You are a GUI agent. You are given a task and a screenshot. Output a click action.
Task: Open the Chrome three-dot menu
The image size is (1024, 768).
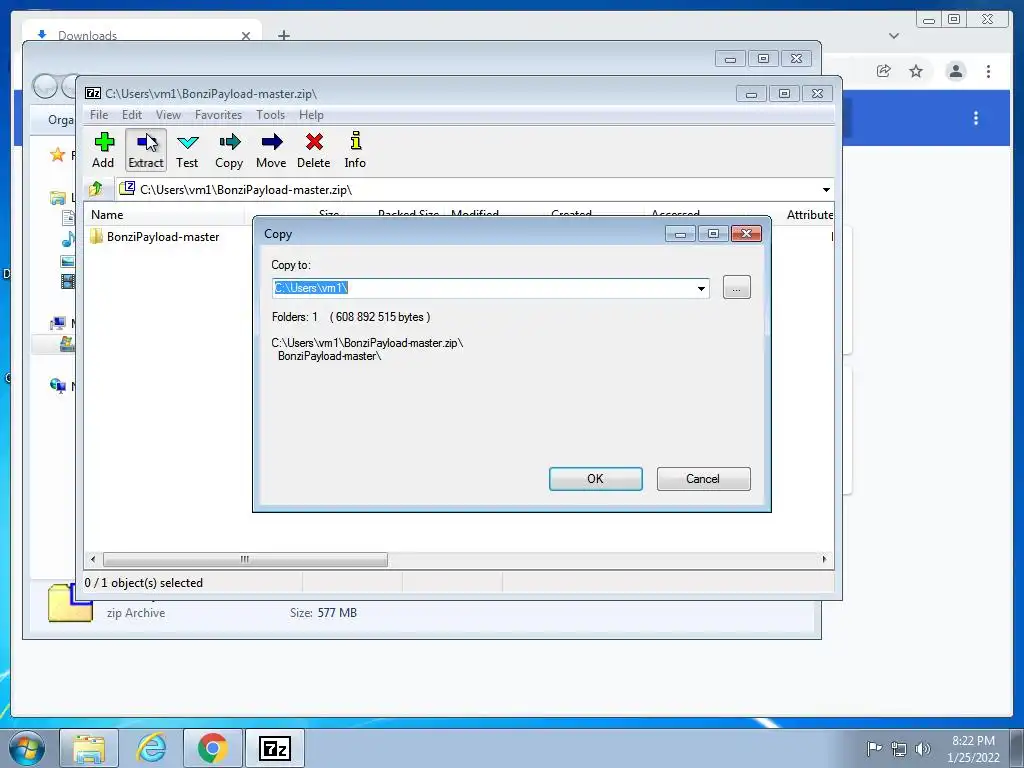coord(988,71)
